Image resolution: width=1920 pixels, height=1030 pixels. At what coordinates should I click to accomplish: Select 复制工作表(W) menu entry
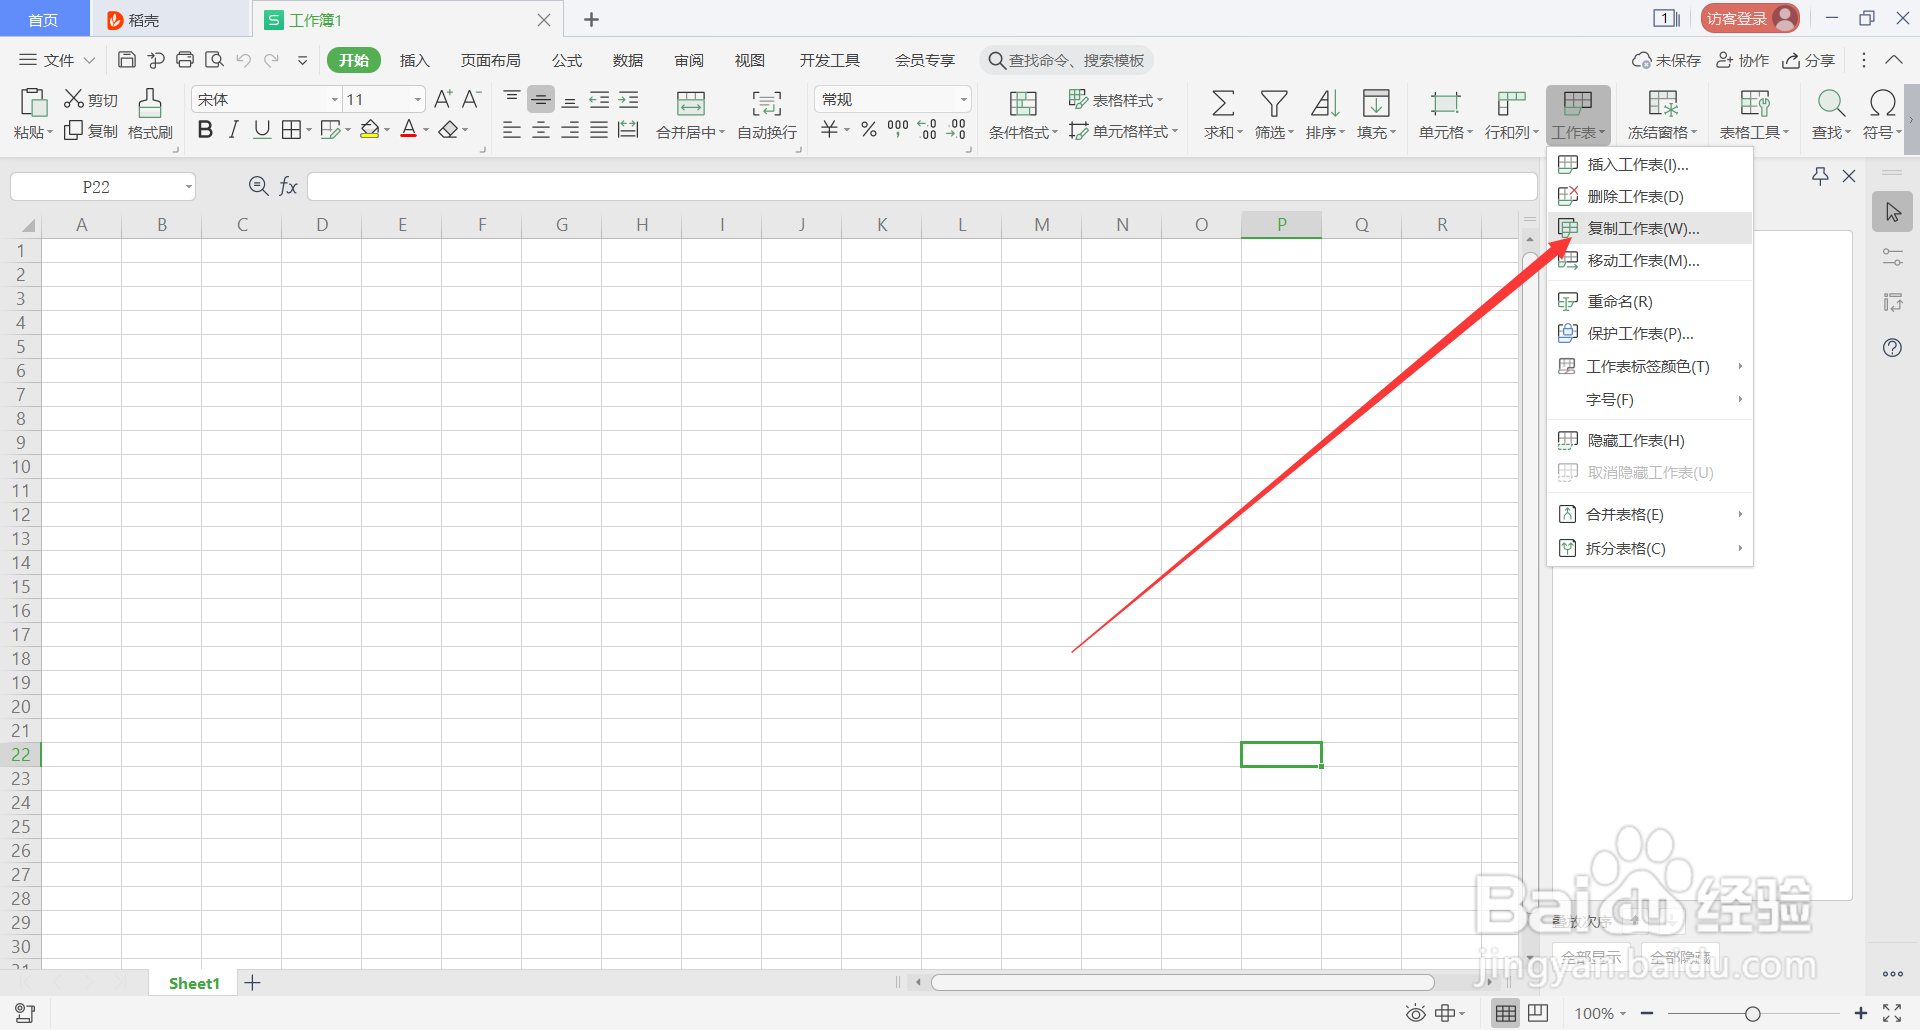[x=1650, y=228]
